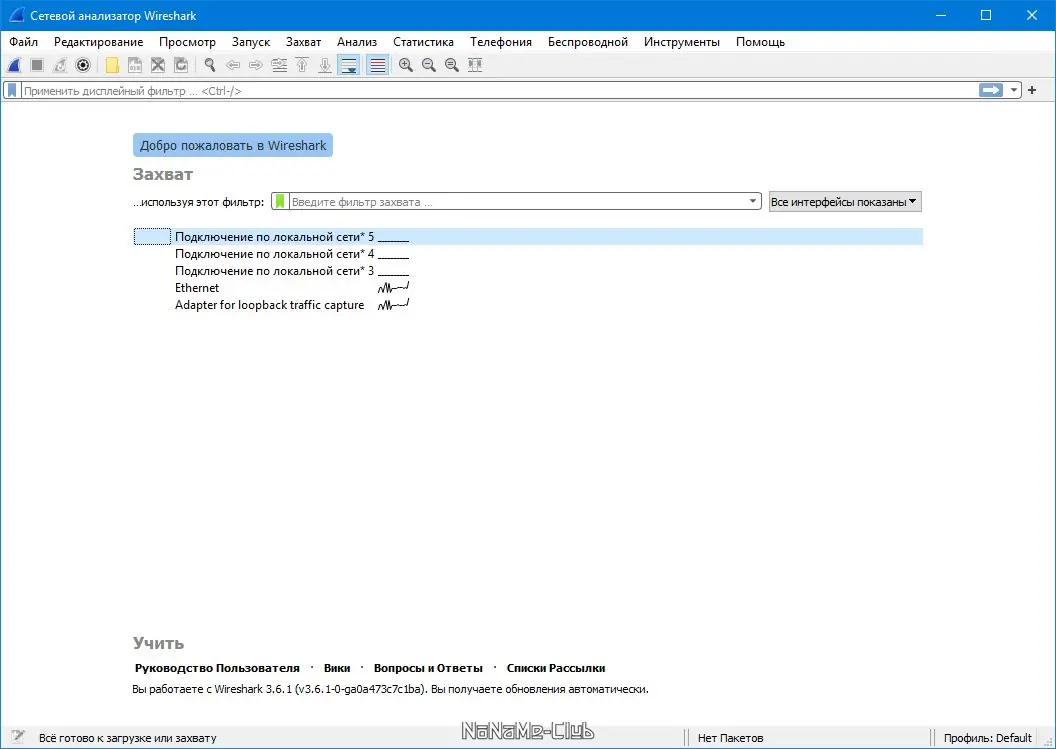Open the Статистика menu
Viewport: 1056px width, 749px height.
(423, 42)
